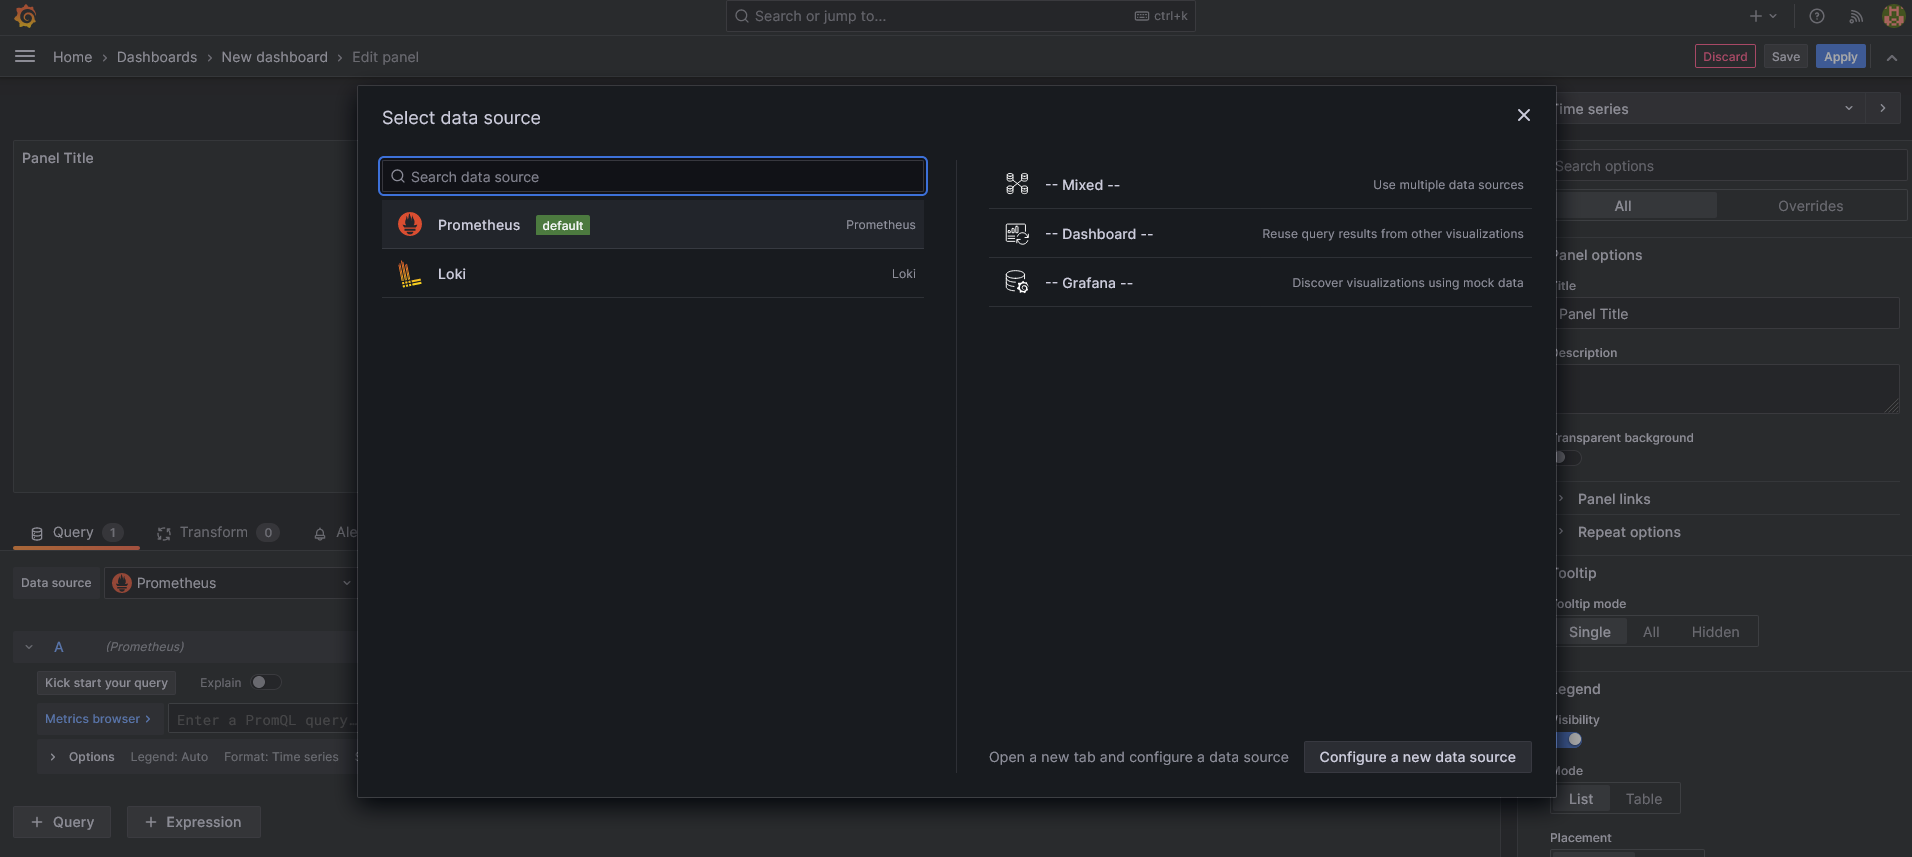Image resolution: width=1912 pixels, height=857 pixels.
Task: Open the hamburger navigation menu
Action: 25,57
